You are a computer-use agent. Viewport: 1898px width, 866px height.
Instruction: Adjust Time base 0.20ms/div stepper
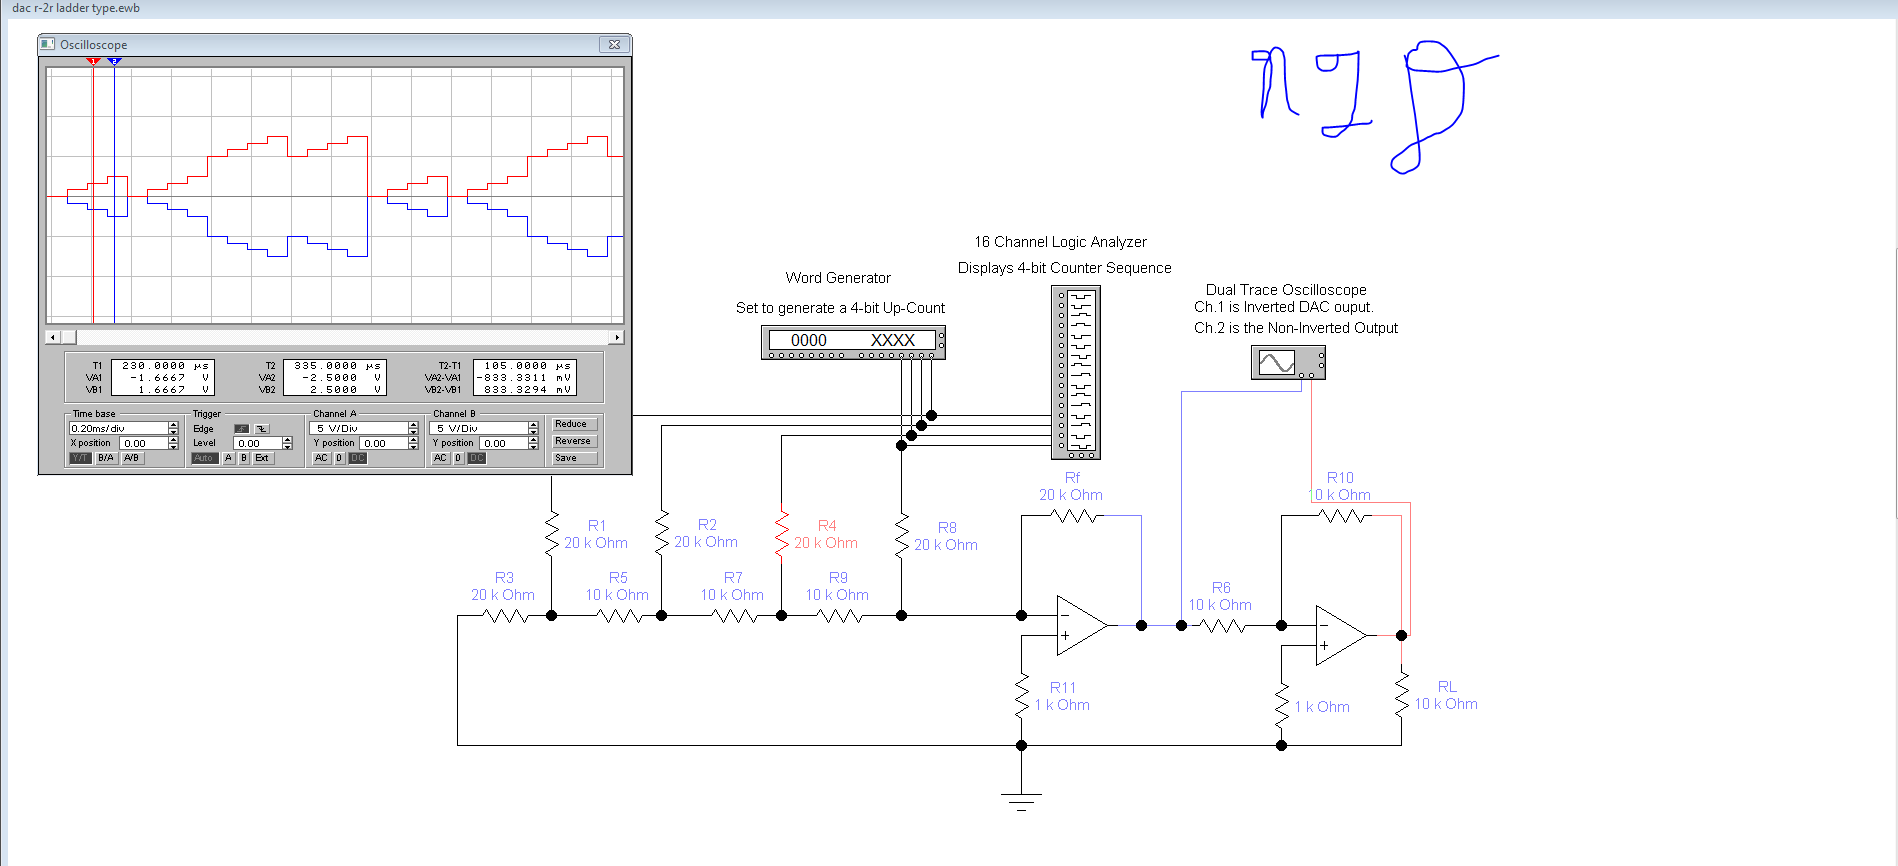173,428
